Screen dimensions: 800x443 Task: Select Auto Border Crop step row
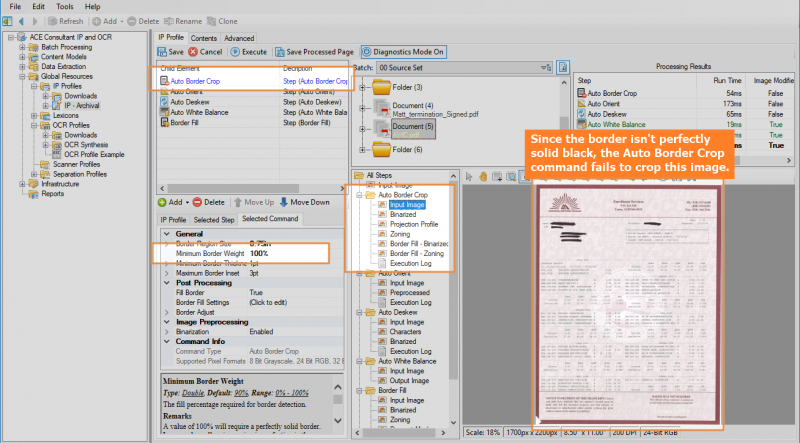254,81
